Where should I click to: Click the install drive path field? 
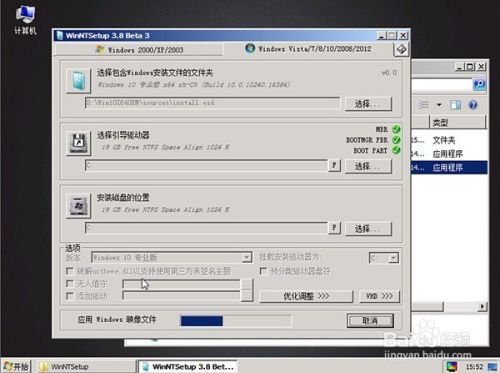pyautogui.click(x=206, y=228)
